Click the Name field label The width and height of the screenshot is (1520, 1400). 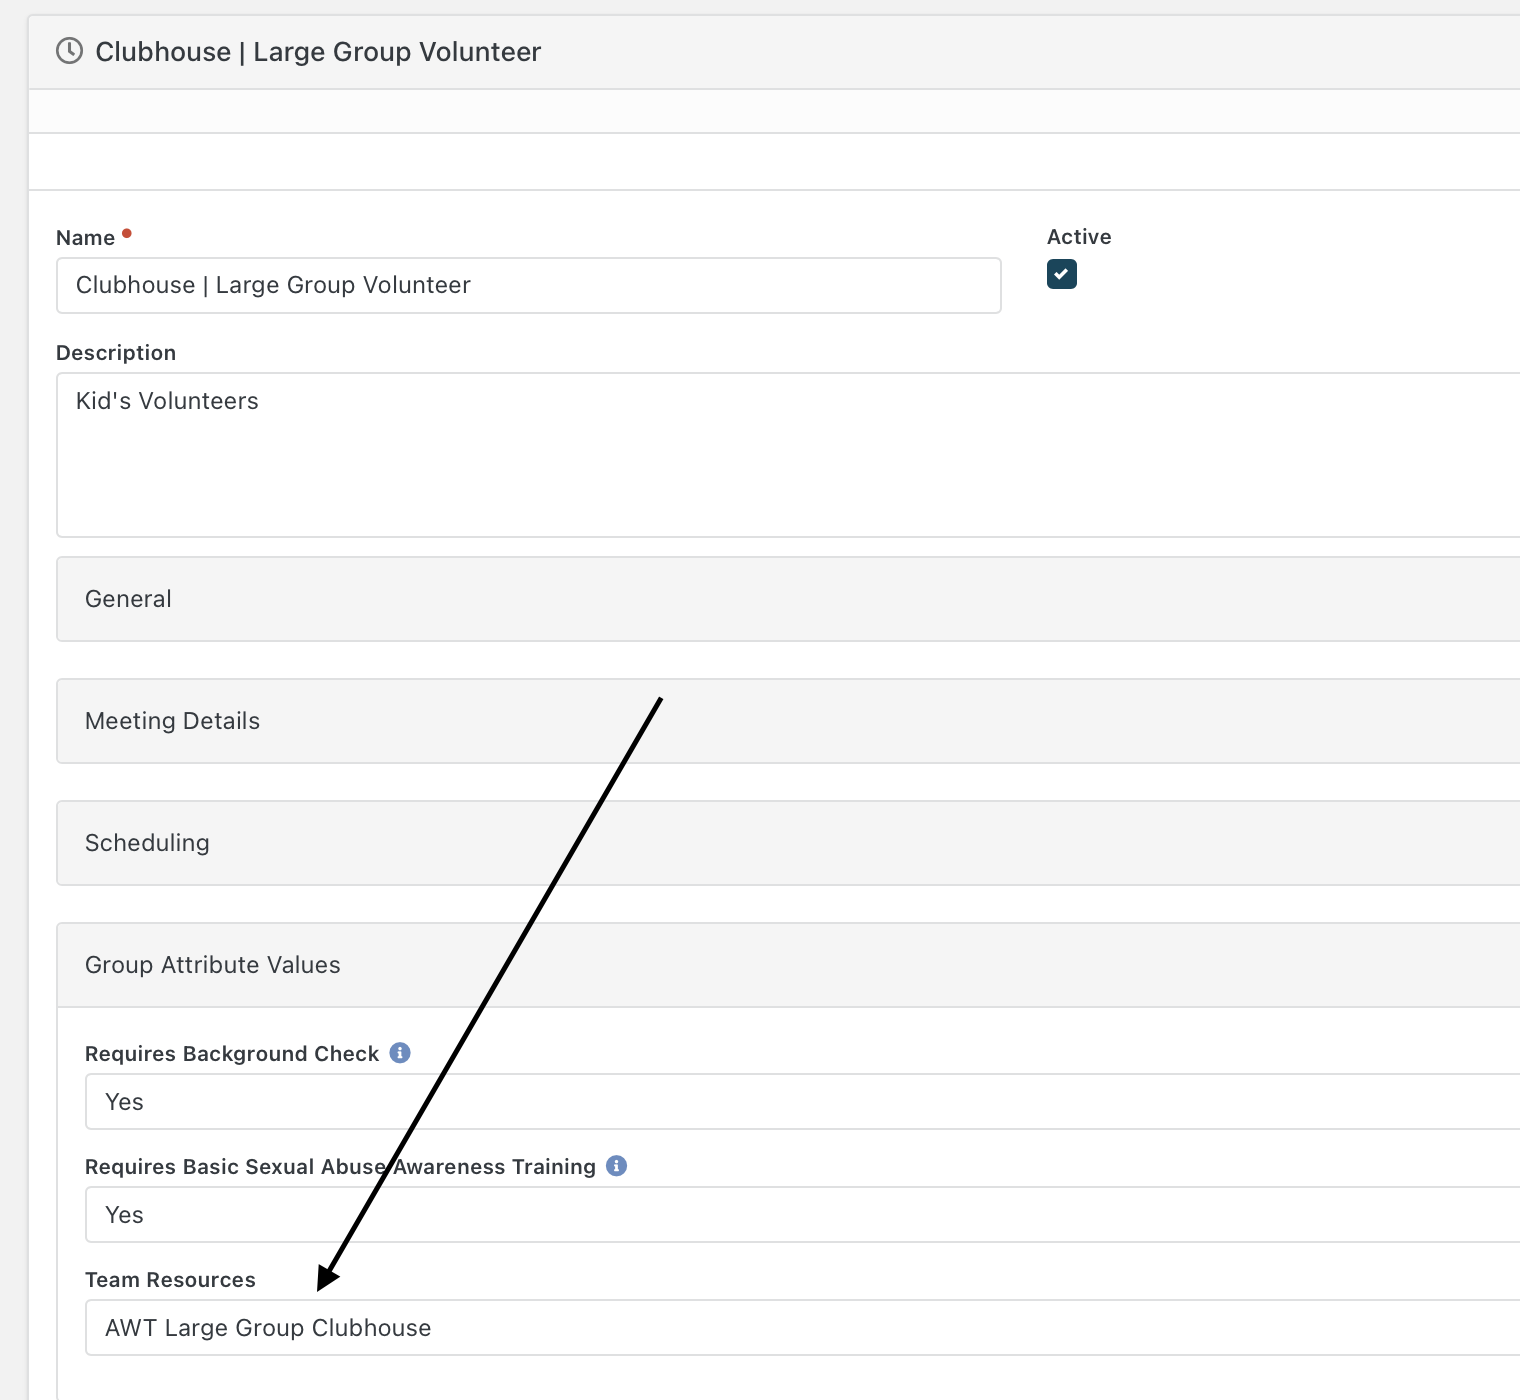pos(86,238)
